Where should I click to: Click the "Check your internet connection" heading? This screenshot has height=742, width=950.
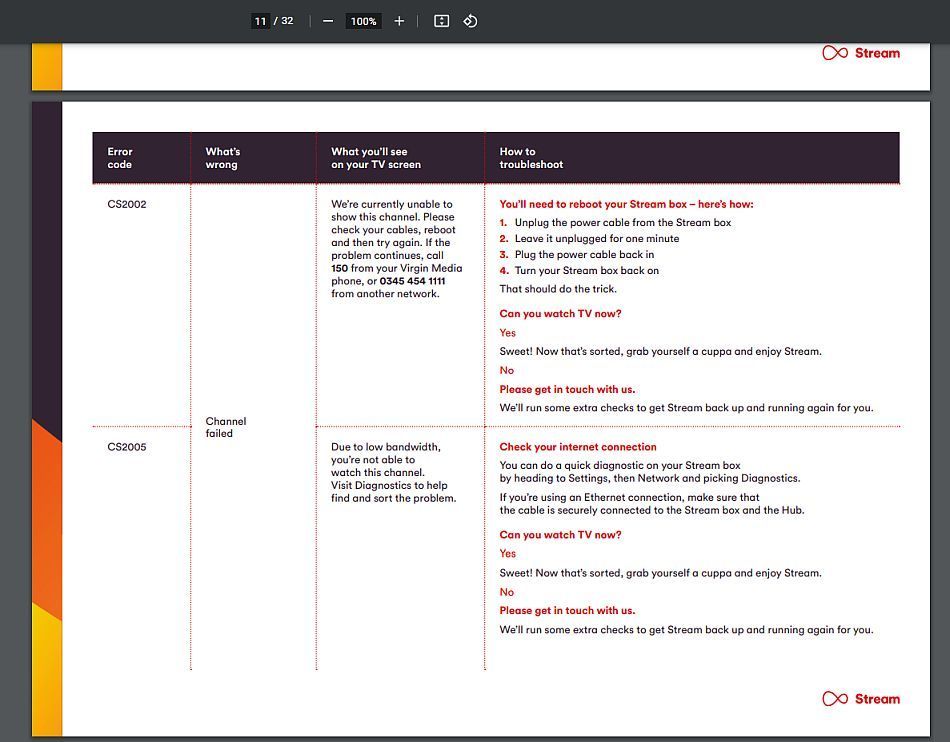click(x=578, y=447)
